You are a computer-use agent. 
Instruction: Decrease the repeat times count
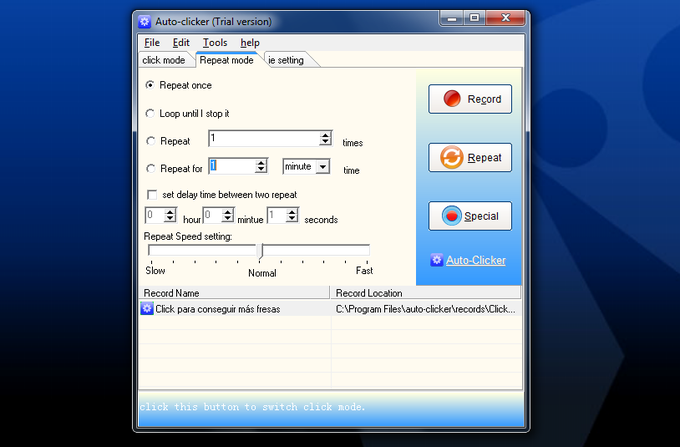point(325,142)
